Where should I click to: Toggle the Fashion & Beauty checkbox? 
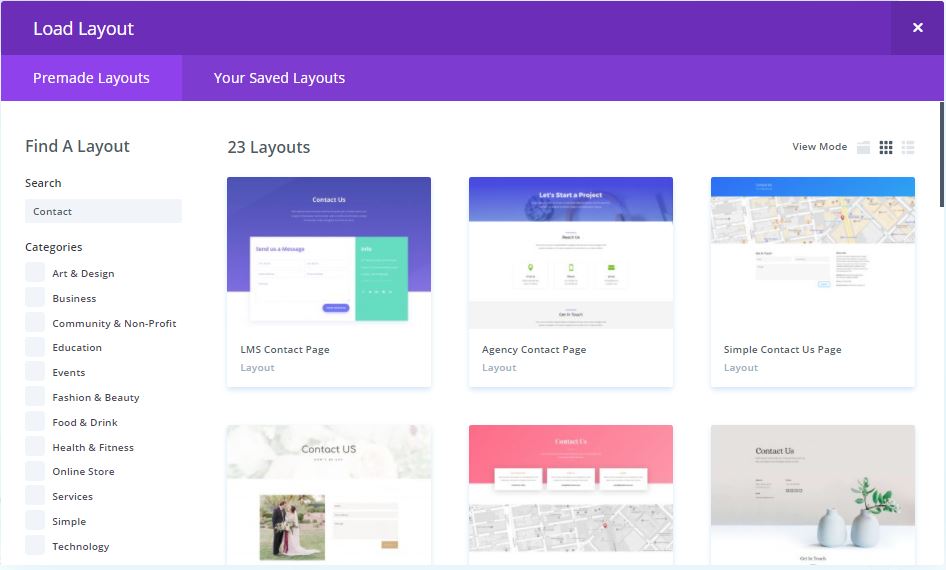35,397
